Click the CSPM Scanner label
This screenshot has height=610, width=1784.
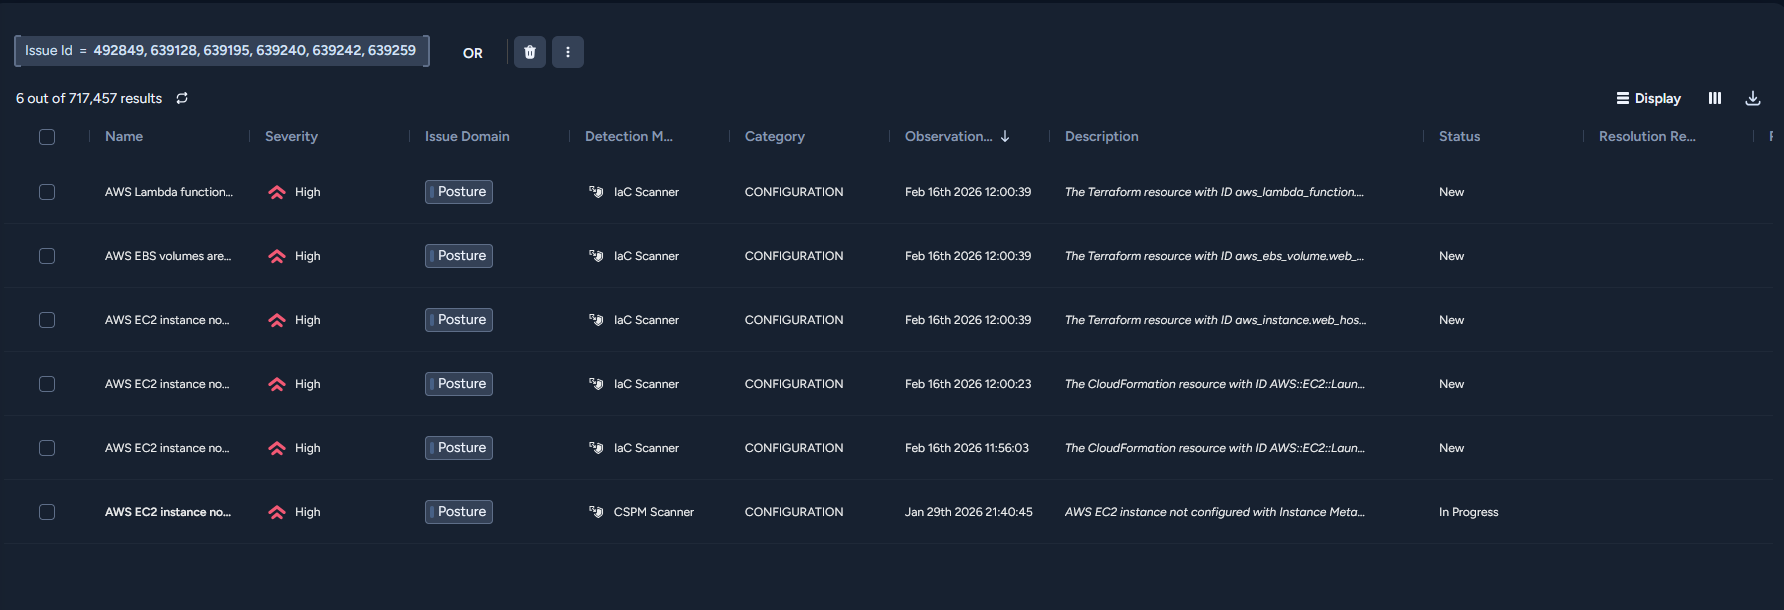click(x=654, y=512)
